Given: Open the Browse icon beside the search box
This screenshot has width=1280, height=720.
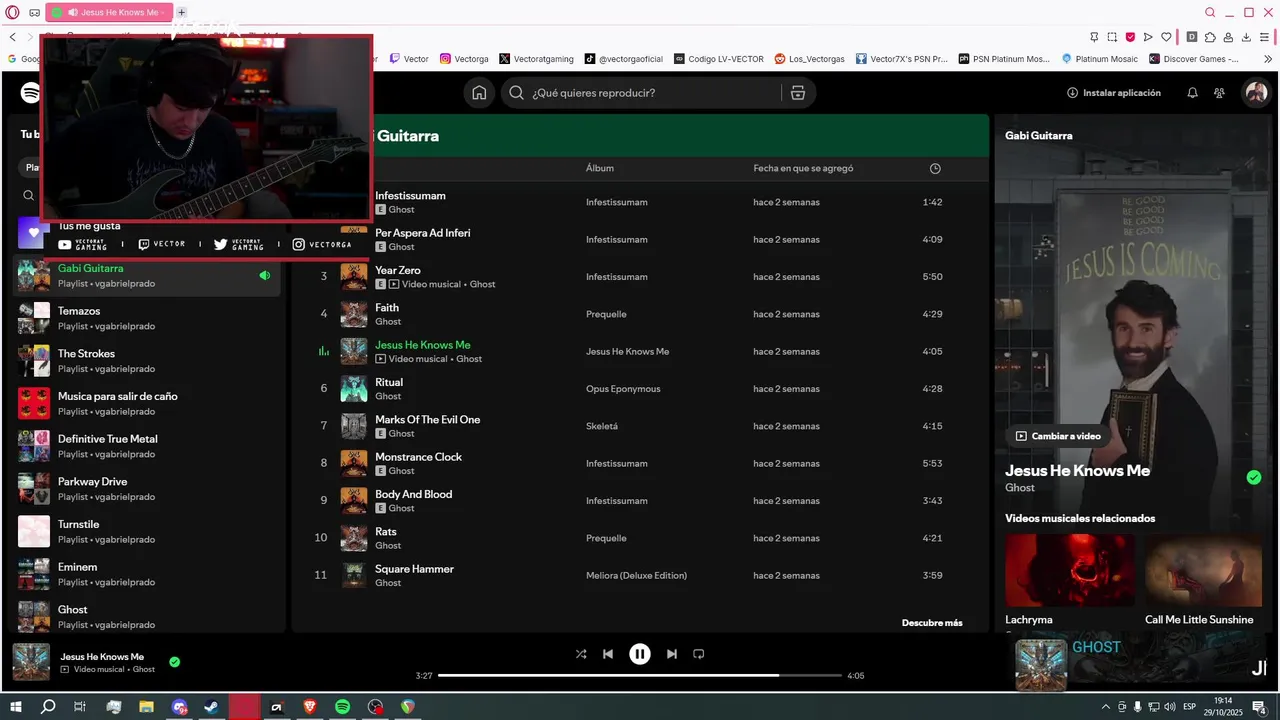Looking at the screenshot, I should [797, 93].
